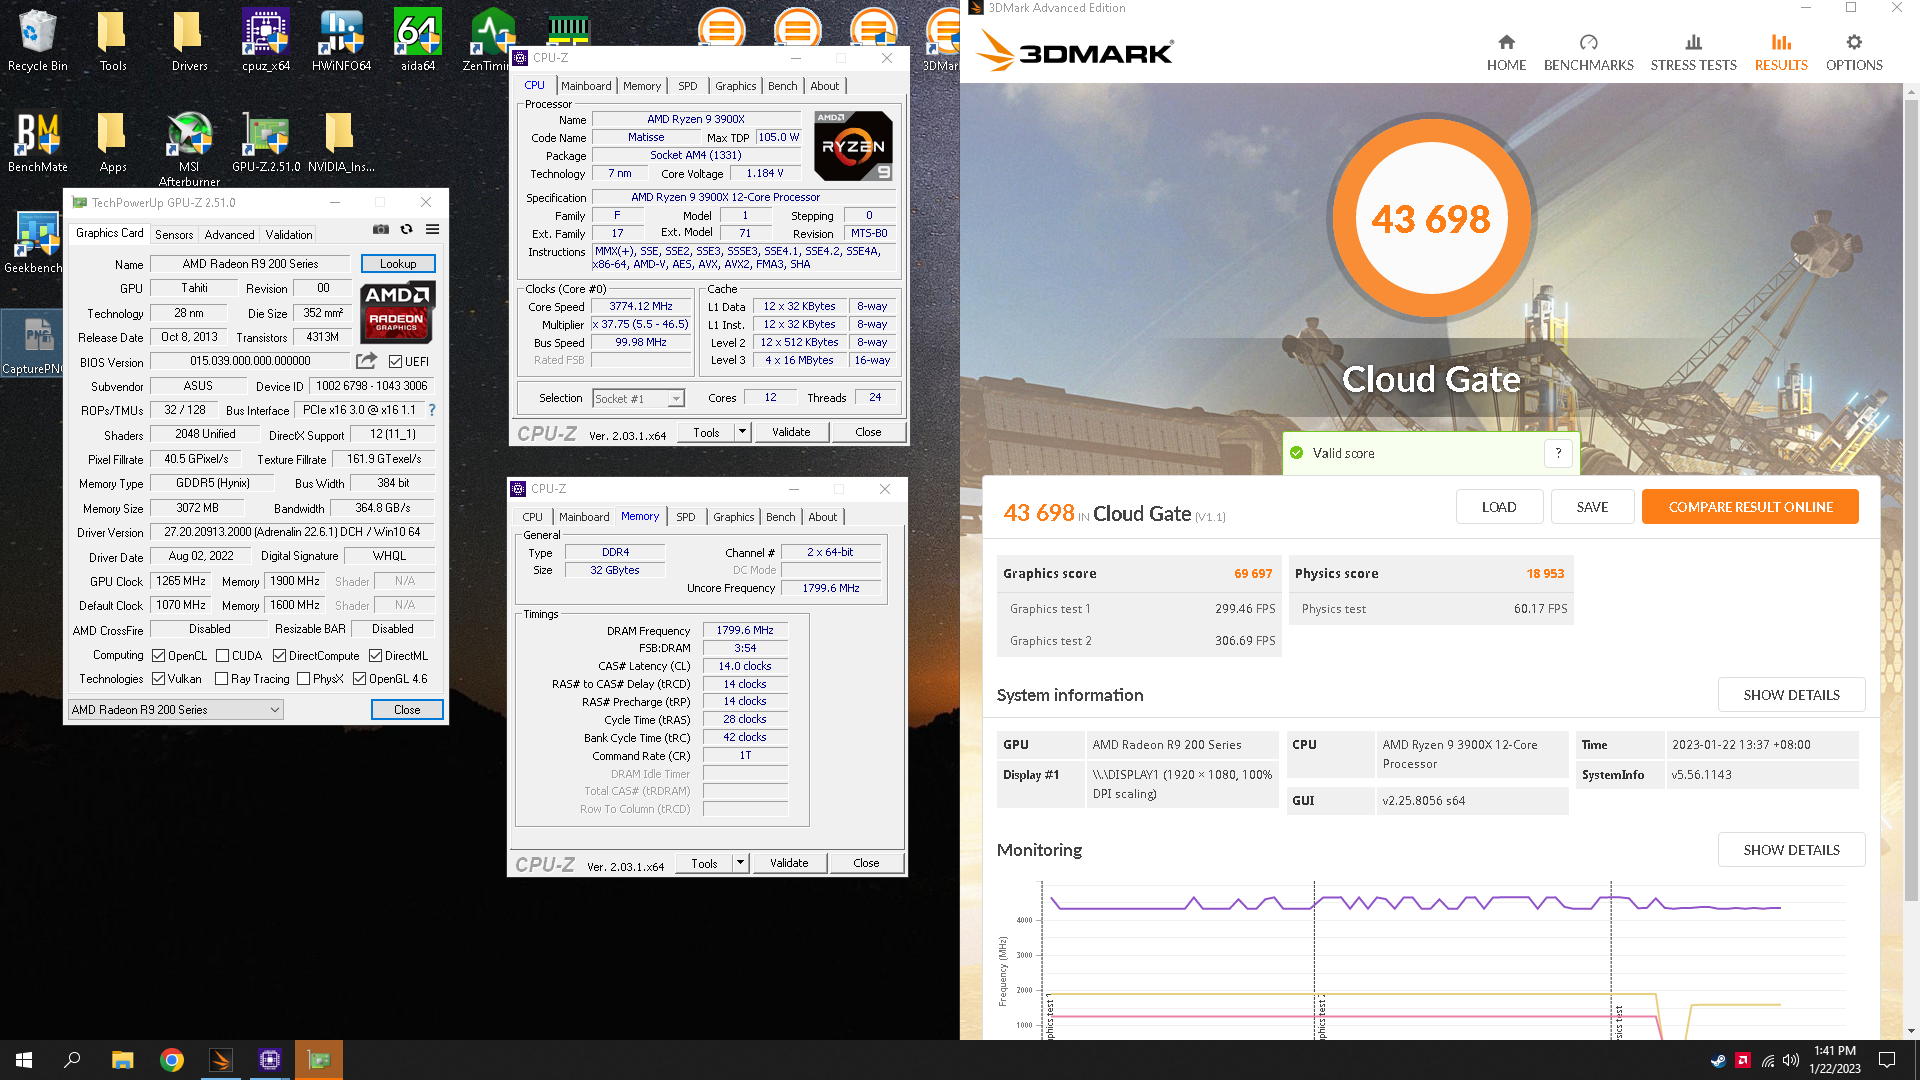This screenshot has width=1920, height=1080.
Task: Click Tools button in lower CPU-Z window
Action: [x=704, y=863]
